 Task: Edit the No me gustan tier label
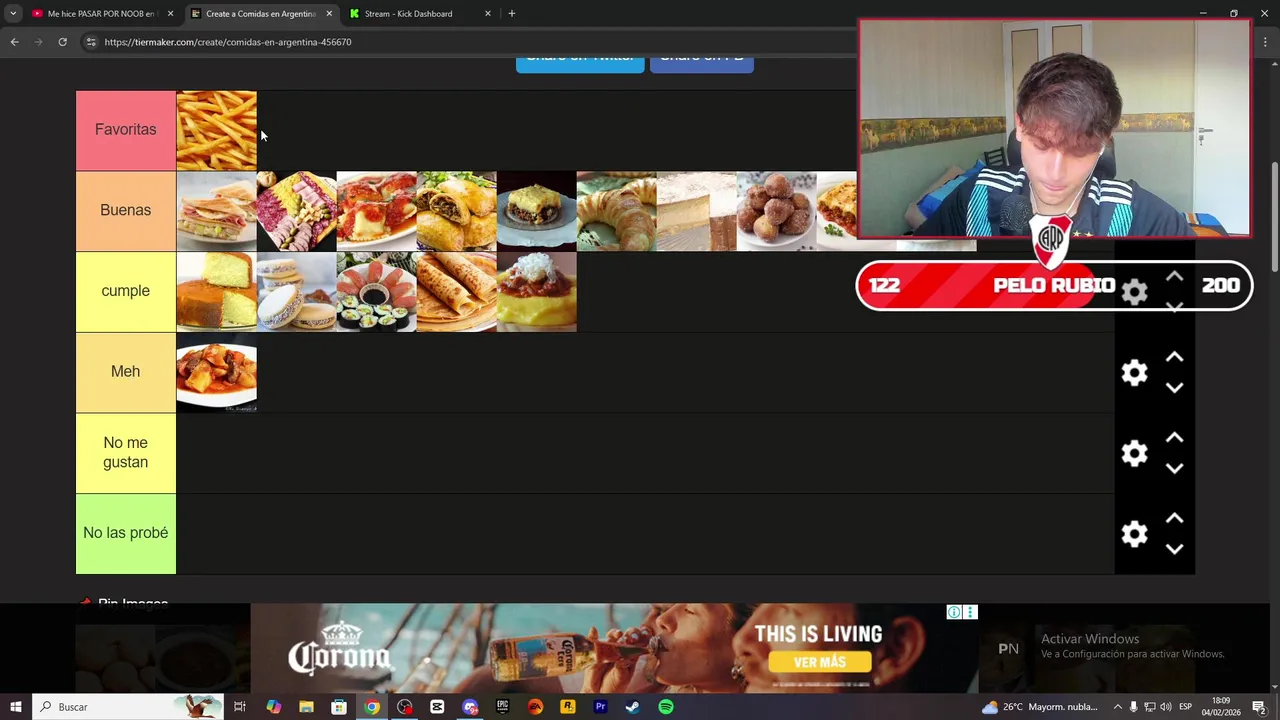[125, 453]
